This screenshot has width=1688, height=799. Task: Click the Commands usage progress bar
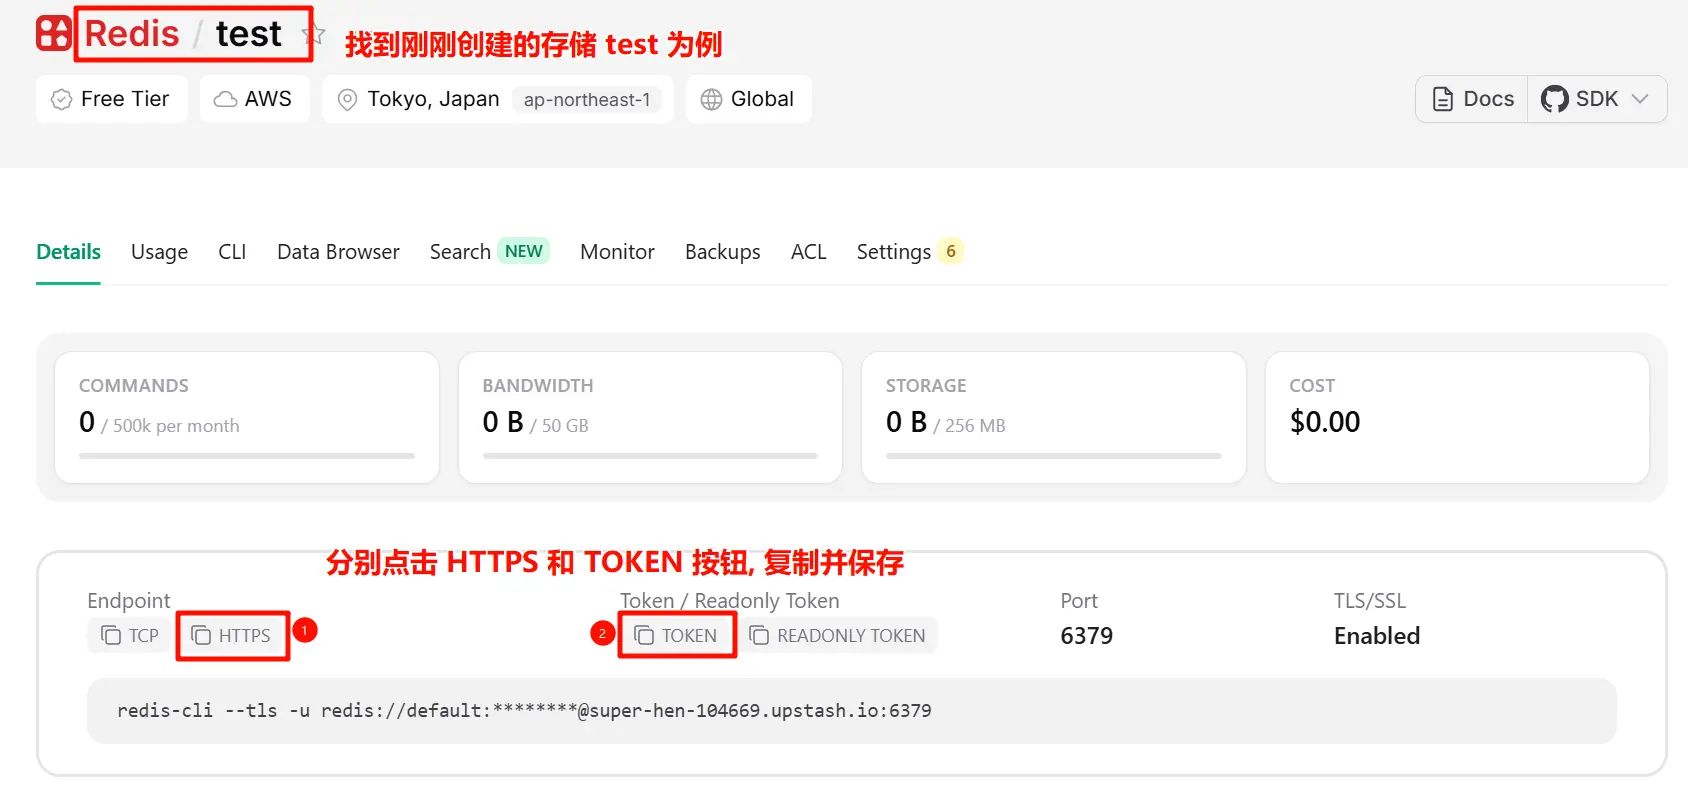(247, 456)
